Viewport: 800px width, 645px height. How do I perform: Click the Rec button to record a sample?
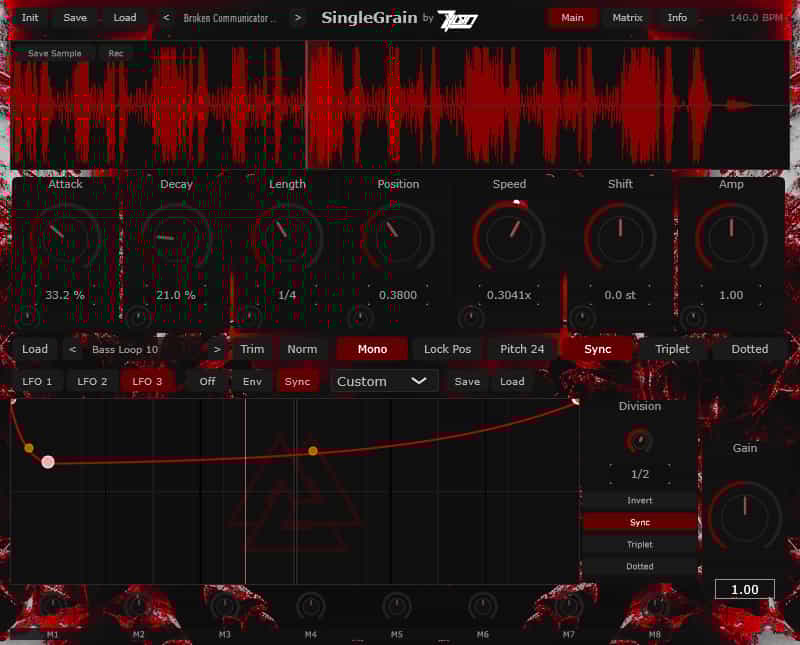[117, 52]
